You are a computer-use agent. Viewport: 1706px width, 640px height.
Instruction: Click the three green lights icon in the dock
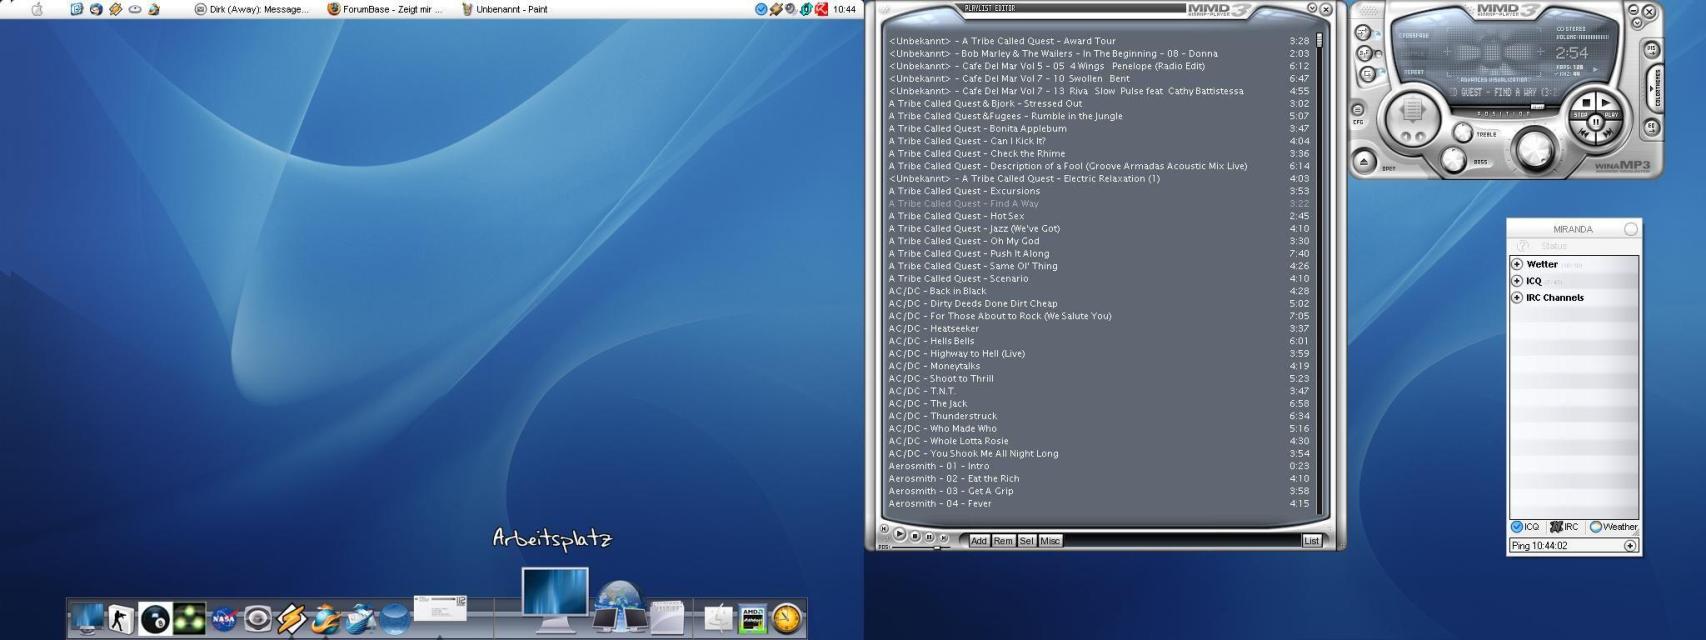[x=189, y=619]
